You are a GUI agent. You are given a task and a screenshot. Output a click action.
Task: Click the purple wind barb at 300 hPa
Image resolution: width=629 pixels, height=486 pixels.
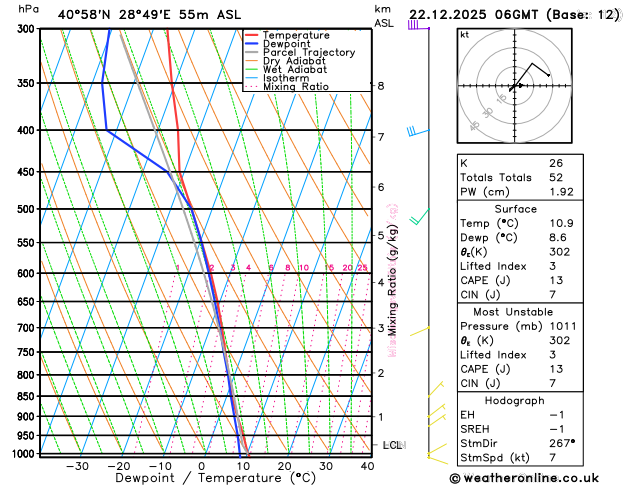point(418,25)
